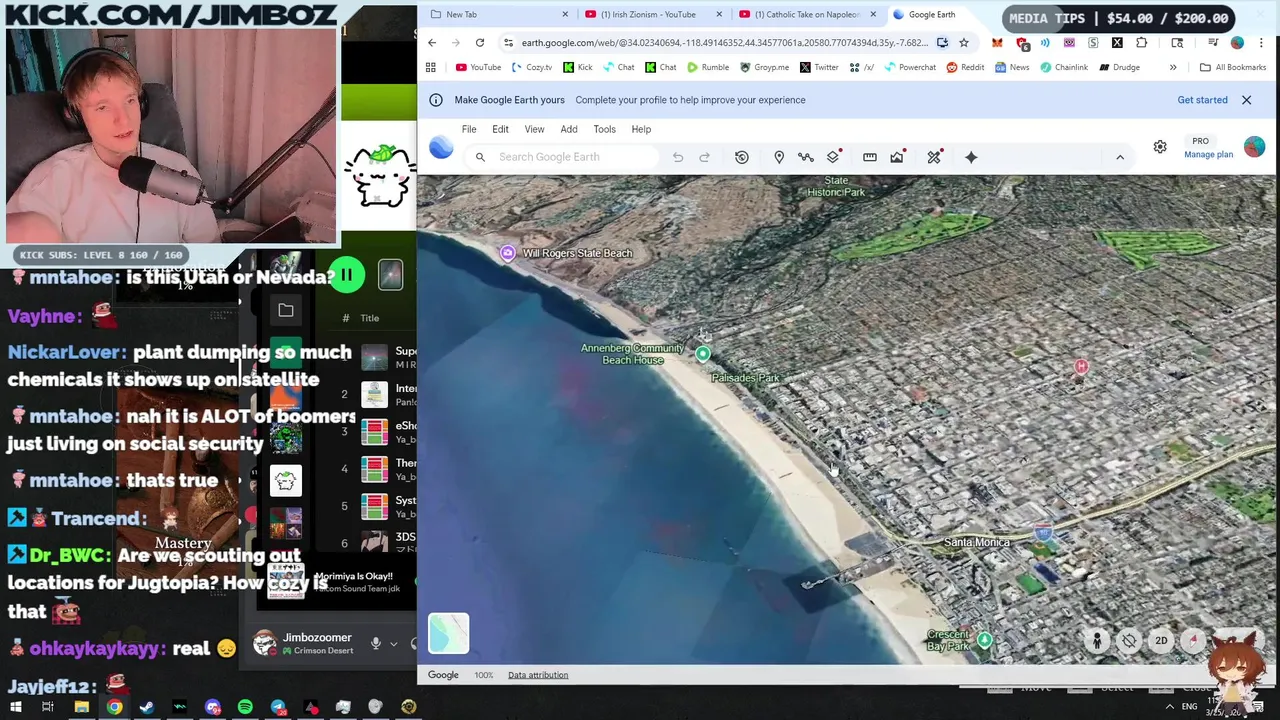The width and height of the screenshot is (1280, 720).
Task: Select the Draw path or polygon tool
Action: (806, 157)
